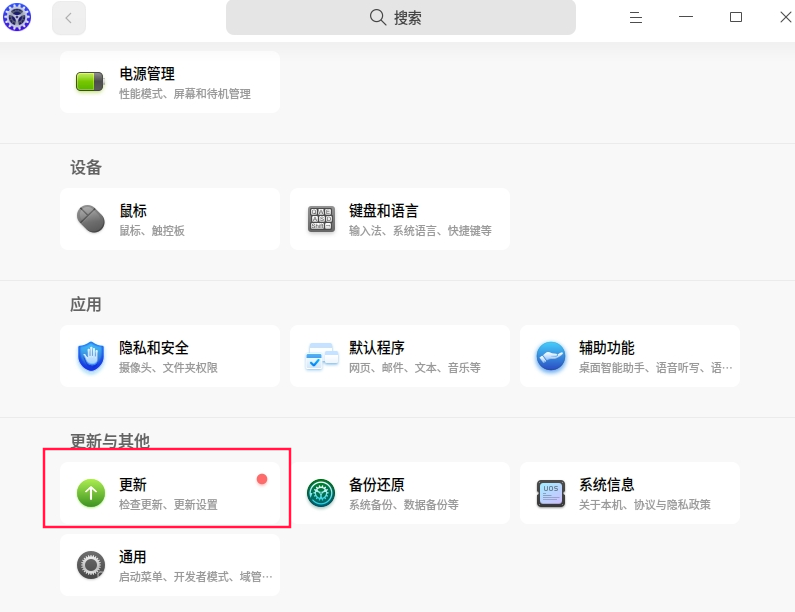
Task: Open 系统信息 settings title
Action: point(606,485)
